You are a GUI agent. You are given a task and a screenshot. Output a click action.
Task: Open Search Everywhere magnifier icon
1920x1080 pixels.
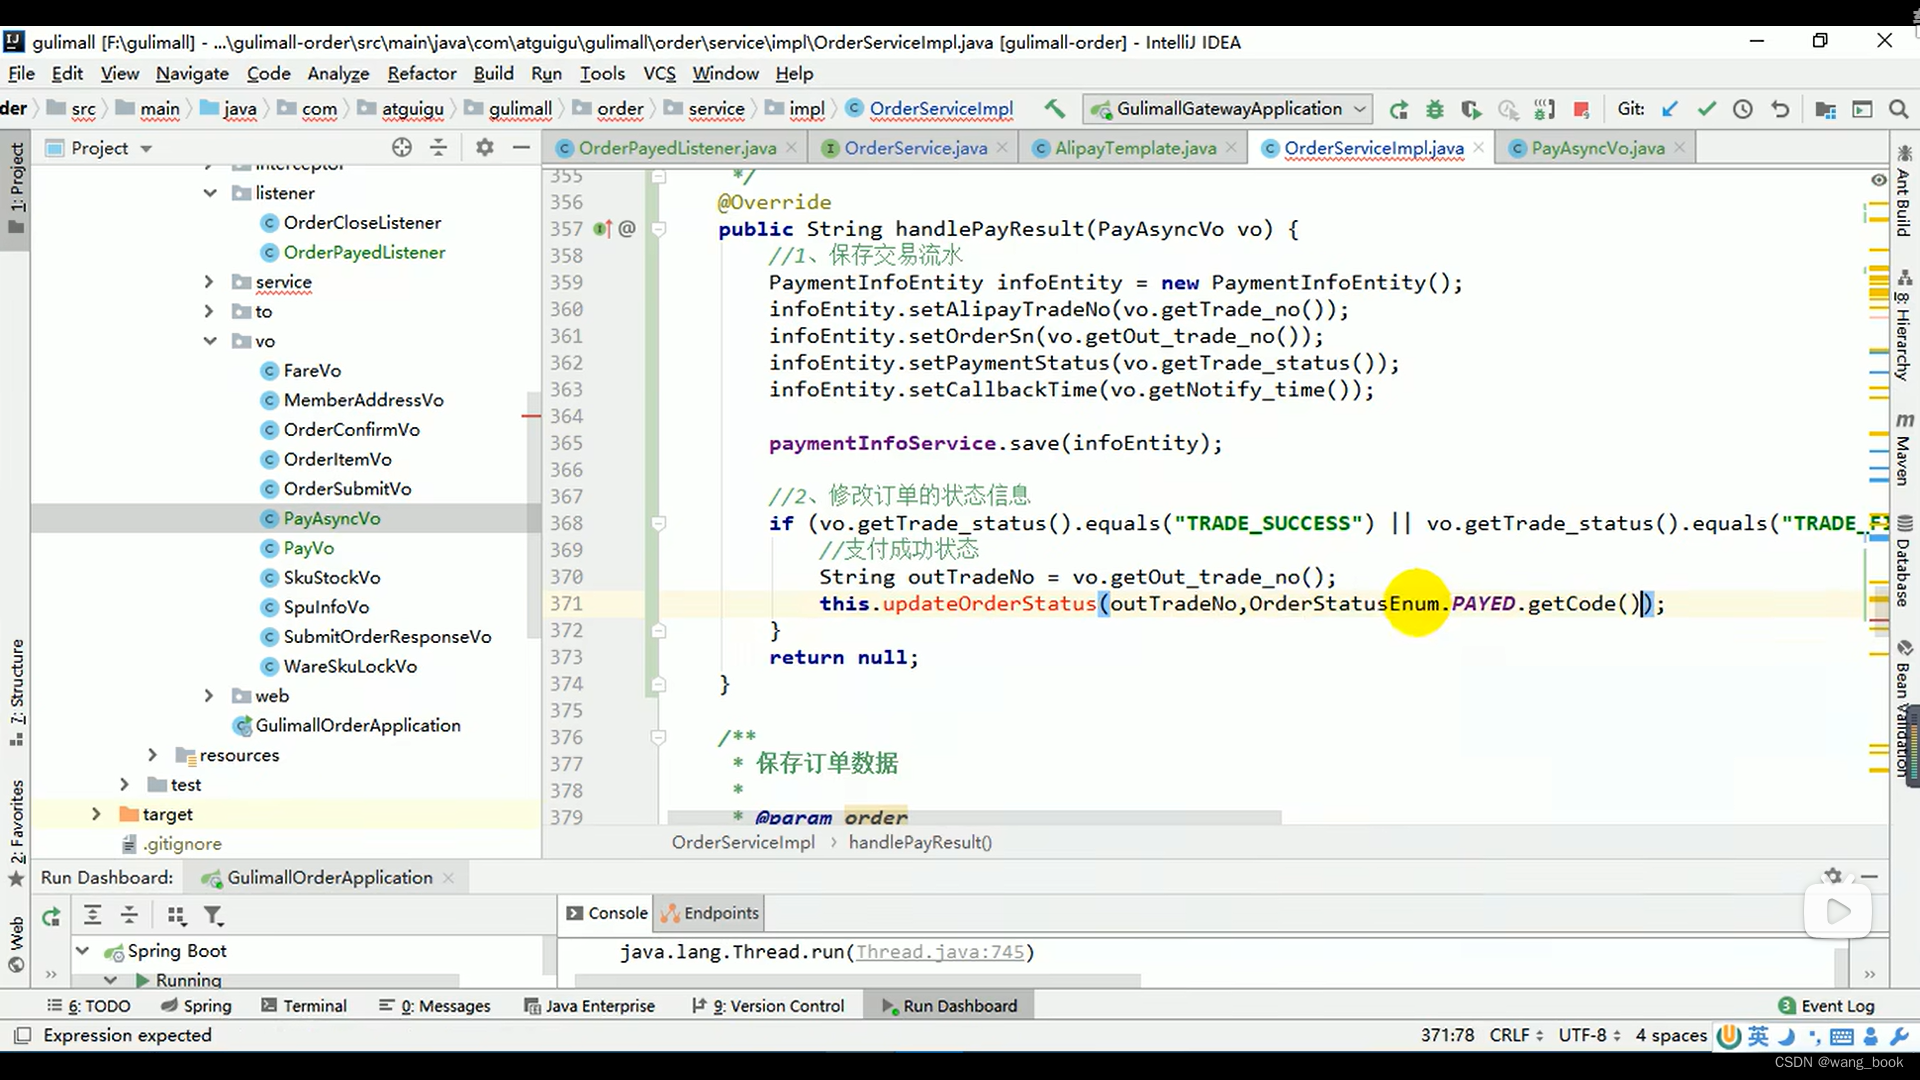point(1898,109)
